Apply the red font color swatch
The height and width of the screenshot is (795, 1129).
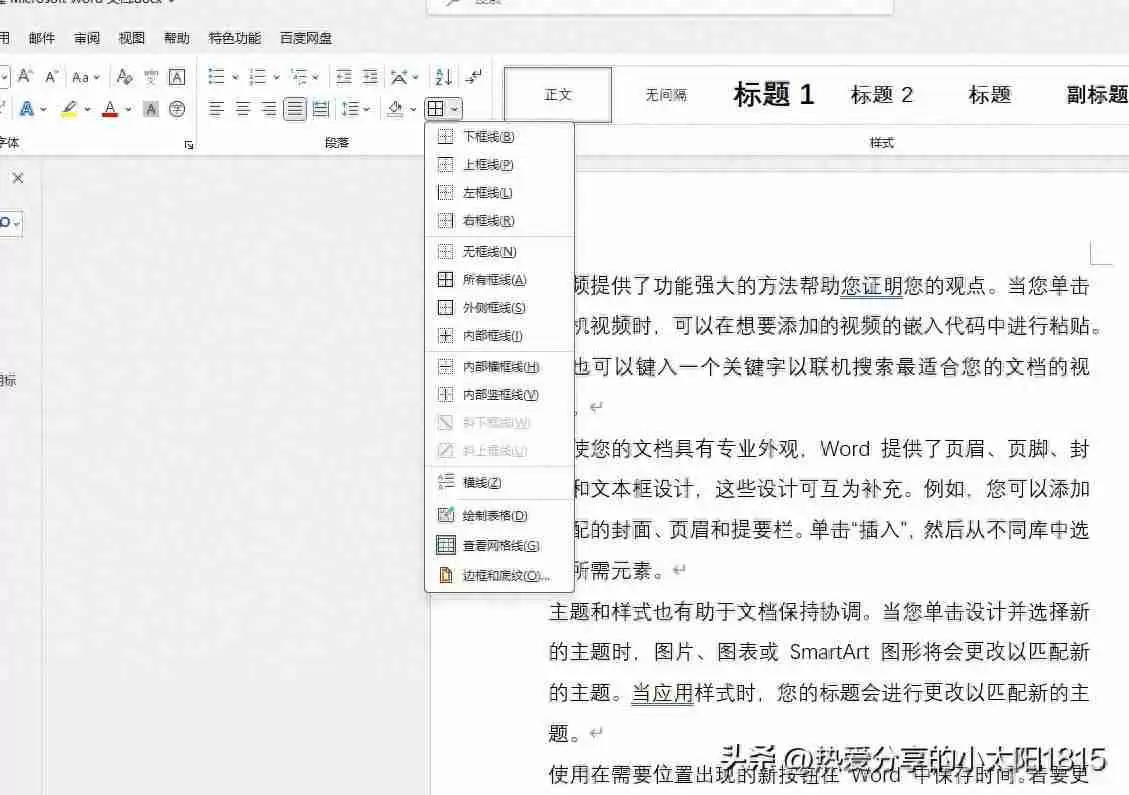tap(109, 108)
